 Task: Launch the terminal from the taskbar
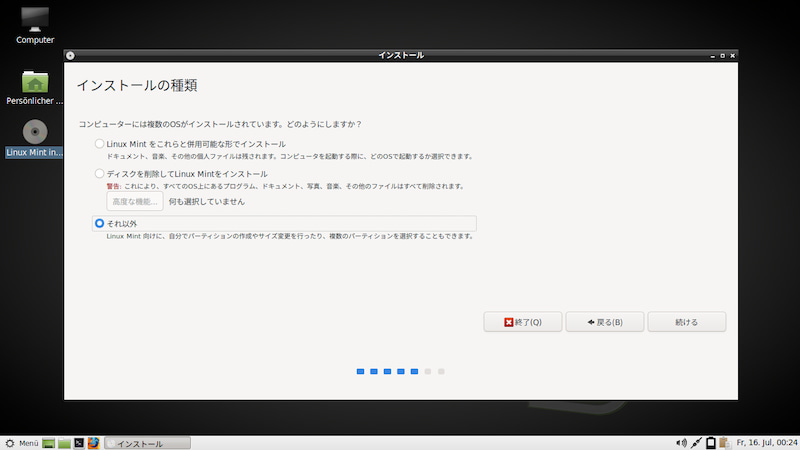tap(79, 443)
